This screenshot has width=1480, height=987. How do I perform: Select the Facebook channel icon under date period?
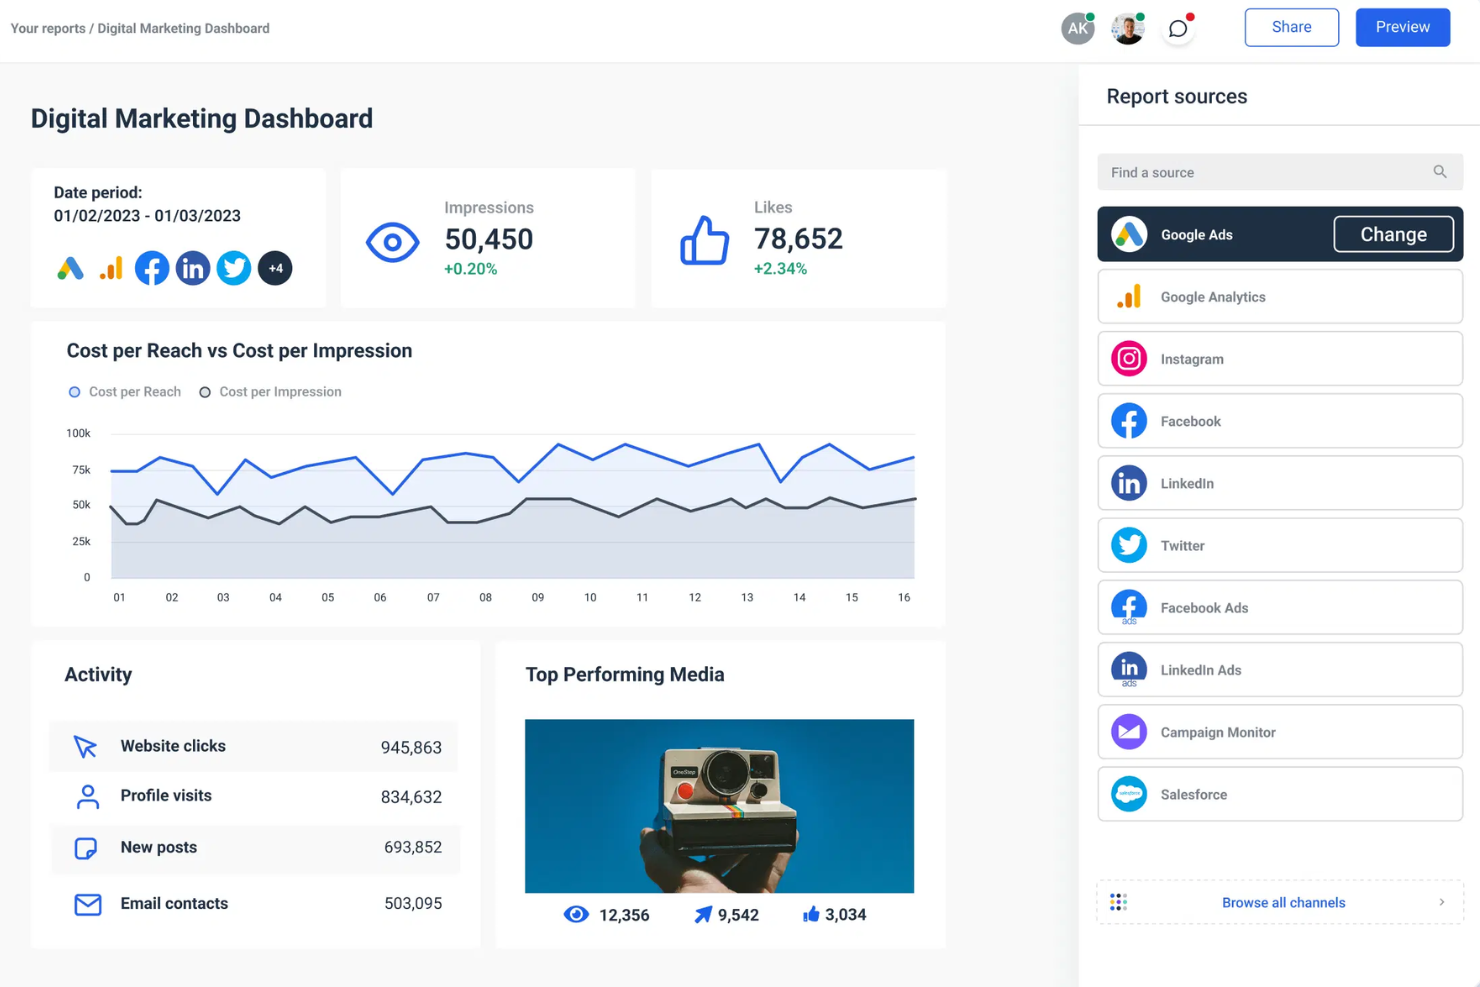coord(152,268)
